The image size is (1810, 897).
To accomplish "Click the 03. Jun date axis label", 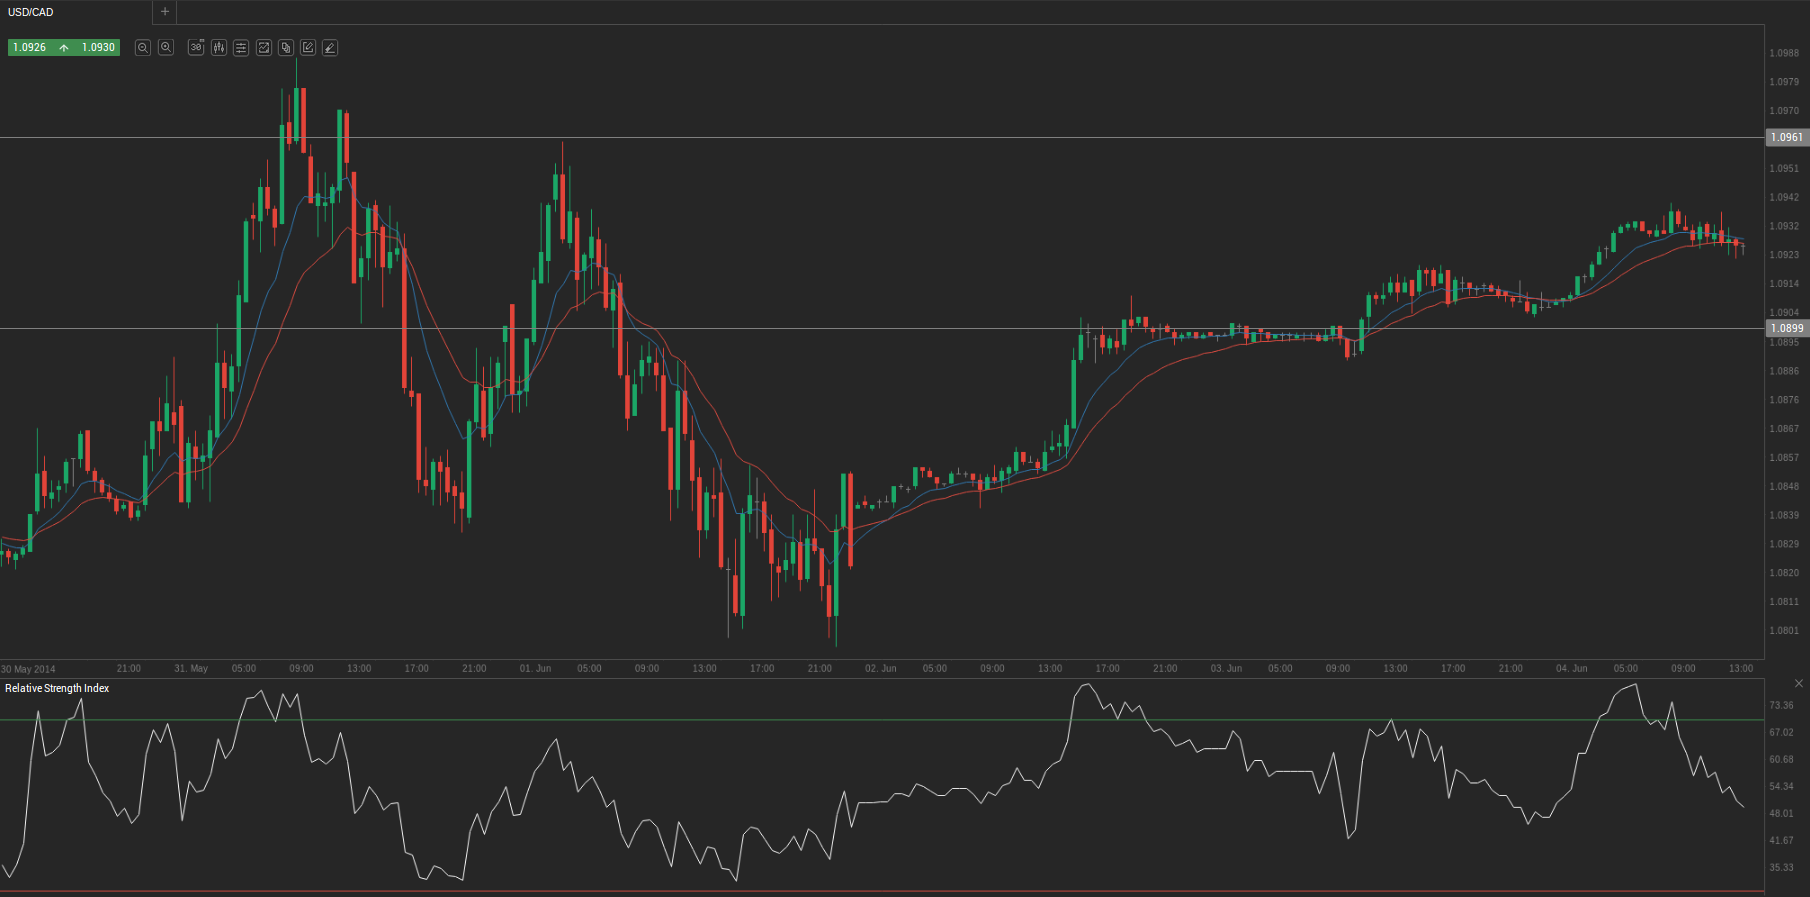I will pos(1226,668).
